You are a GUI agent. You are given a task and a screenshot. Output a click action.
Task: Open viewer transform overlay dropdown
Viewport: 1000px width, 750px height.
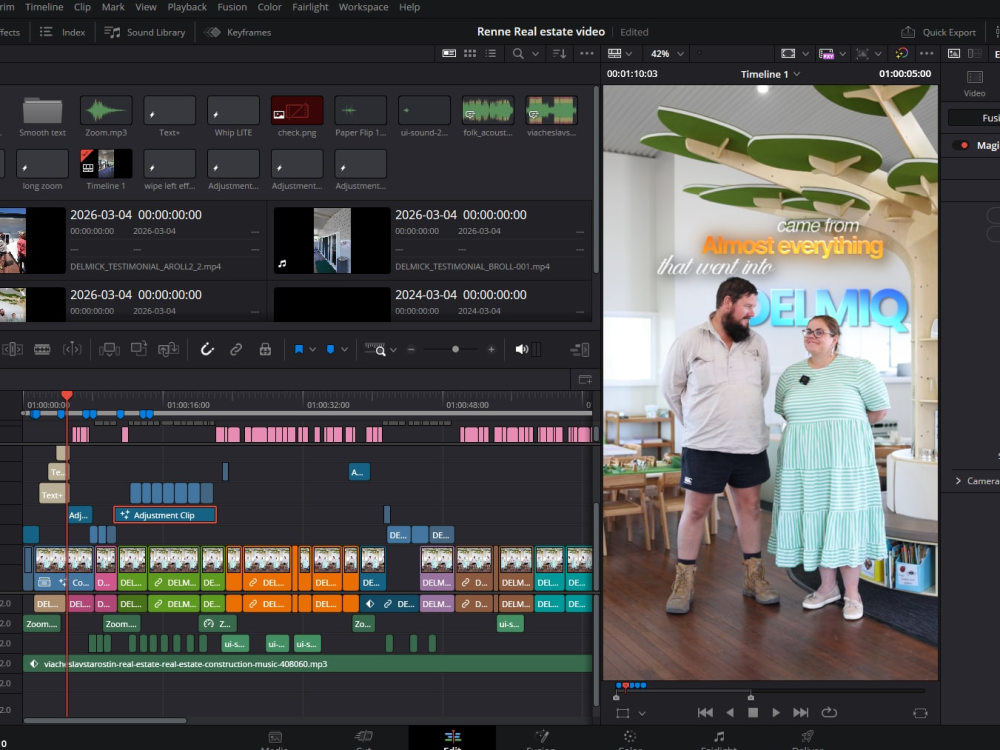642,714
